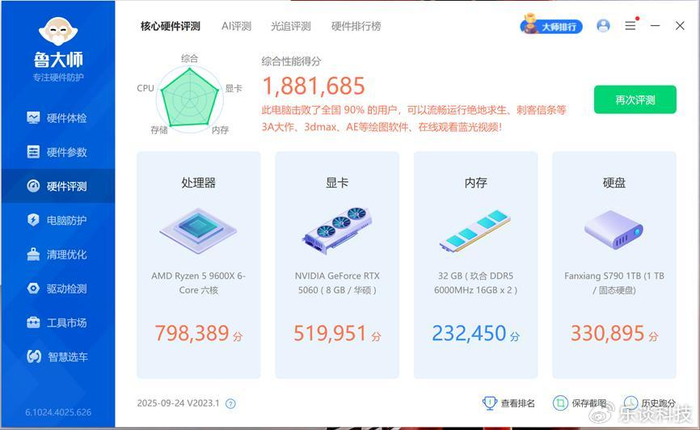Click the user account avatar icon
This screenshot has width=700, height=430.
[603, 25]
